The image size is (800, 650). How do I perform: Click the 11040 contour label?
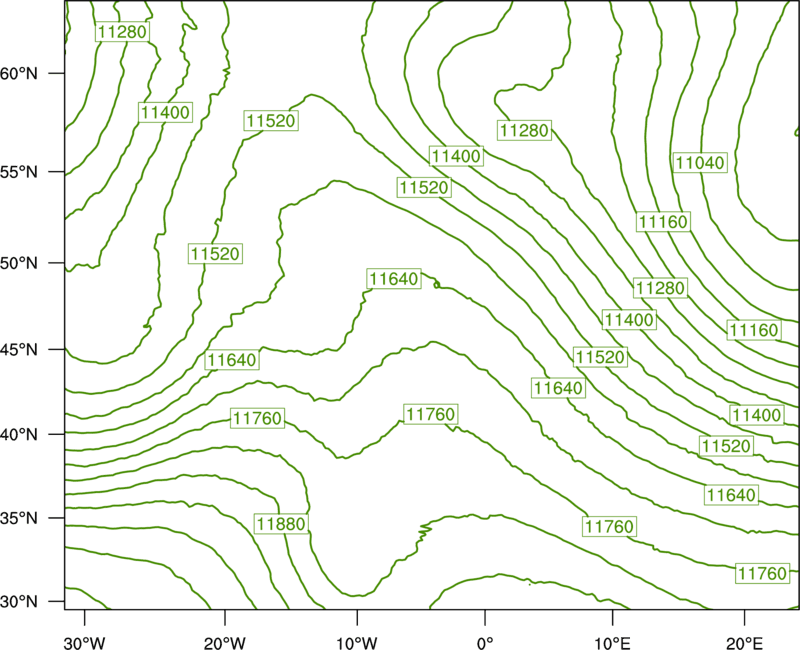tap(699, 163)
